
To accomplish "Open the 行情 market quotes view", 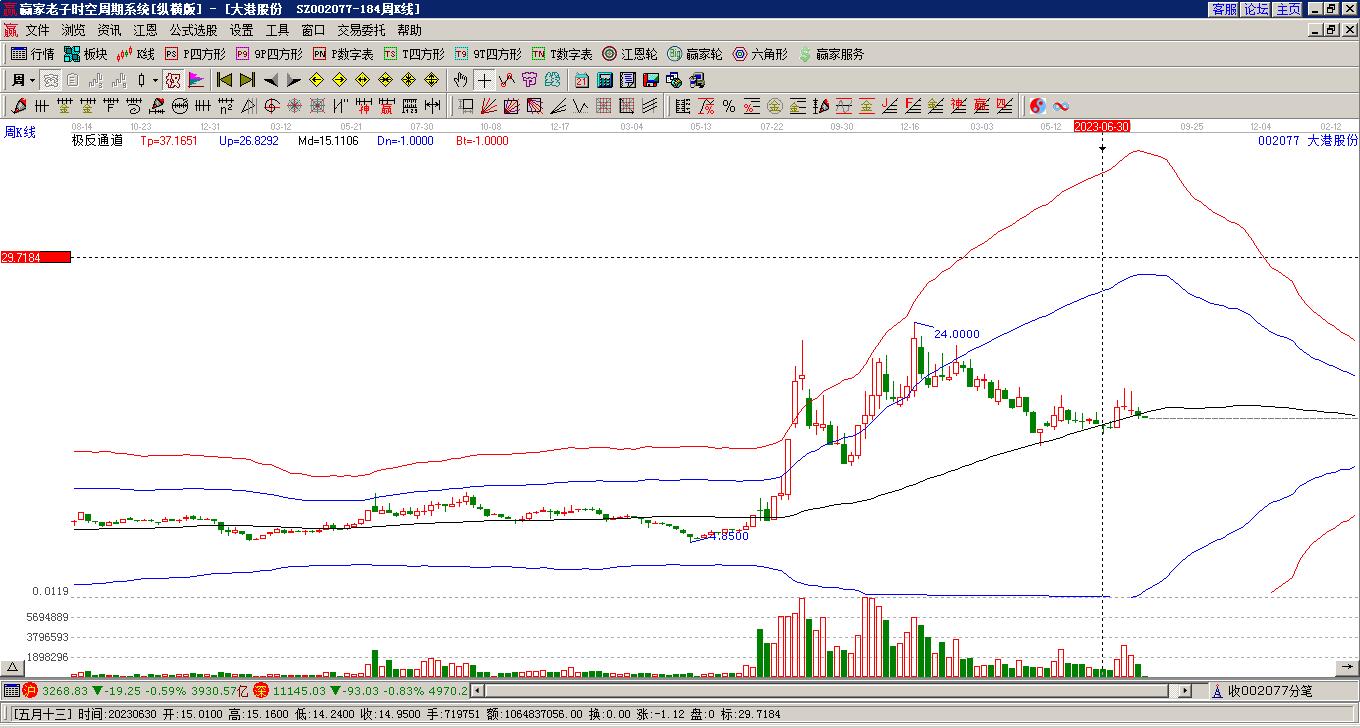I will 33,54.
